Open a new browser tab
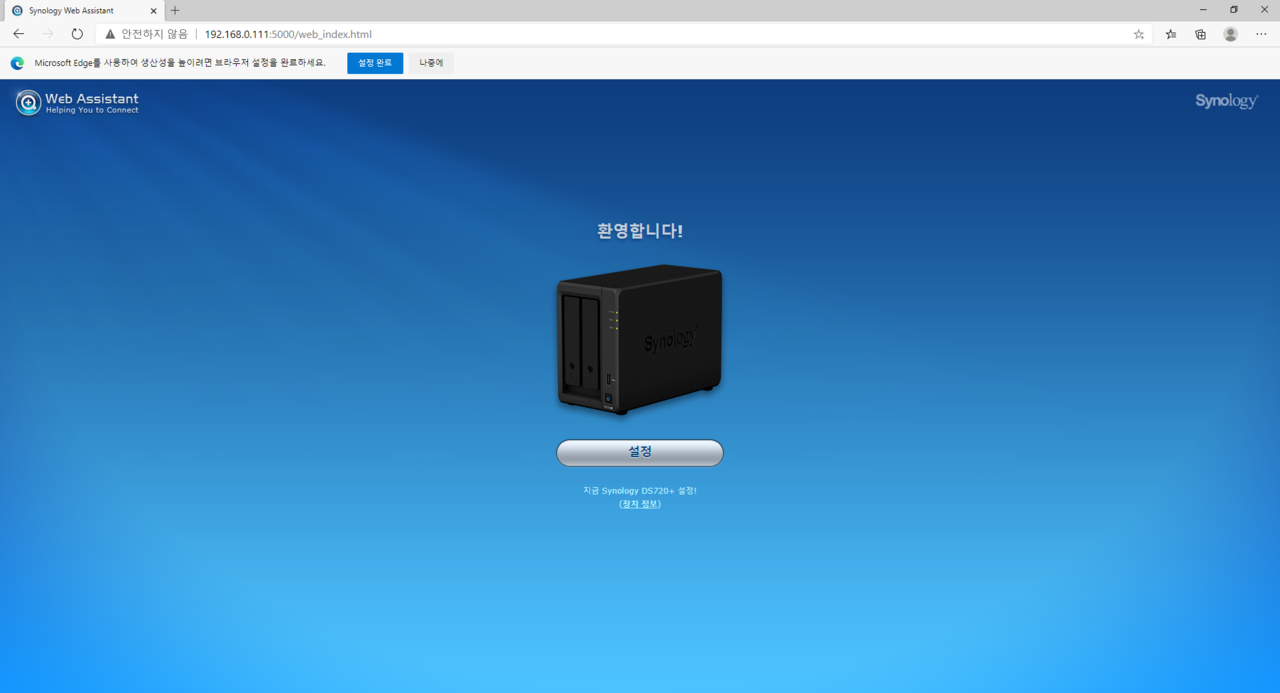Image resolution: width=1280 pixels, height=693 pixels. 175,10
